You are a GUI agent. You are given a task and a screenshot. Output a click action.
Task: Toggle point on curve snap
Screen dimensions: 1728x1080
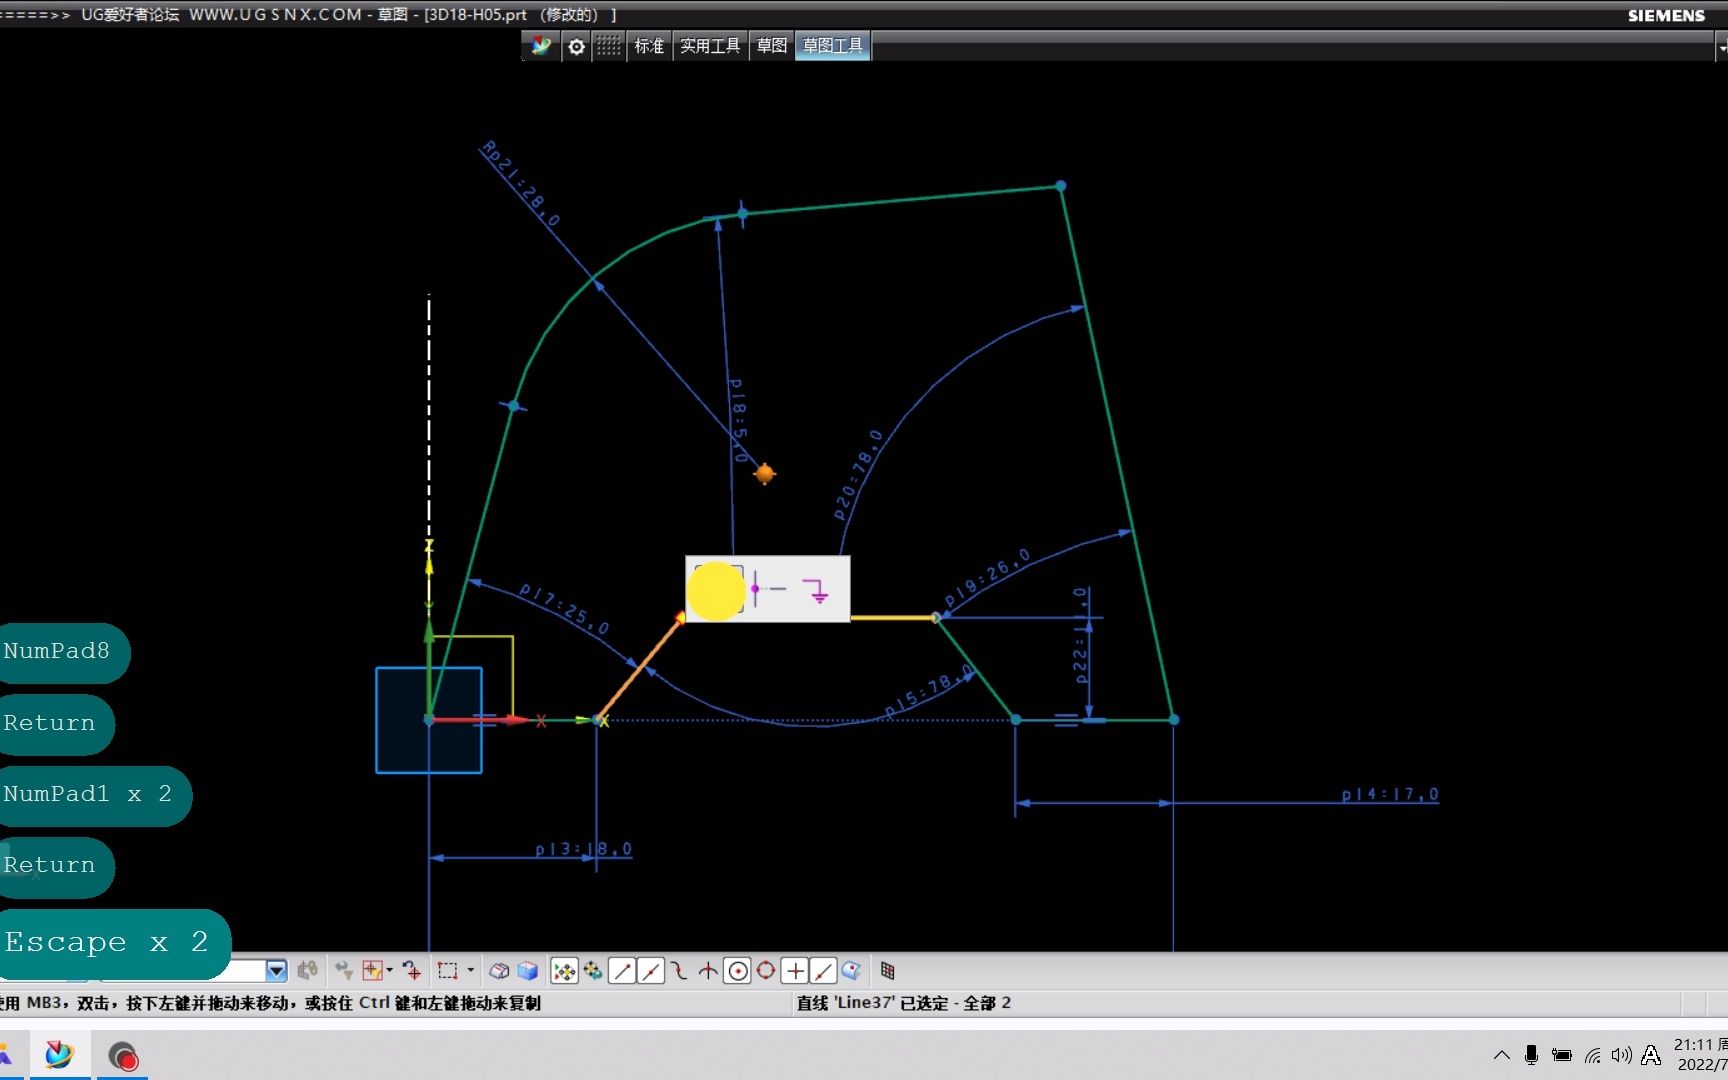(823, 971)
